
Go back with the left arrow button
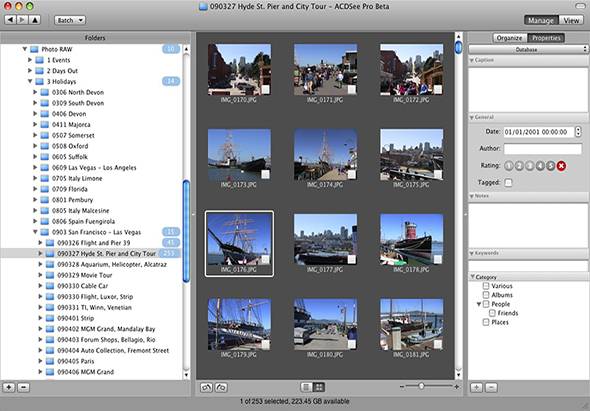point(10,20)
